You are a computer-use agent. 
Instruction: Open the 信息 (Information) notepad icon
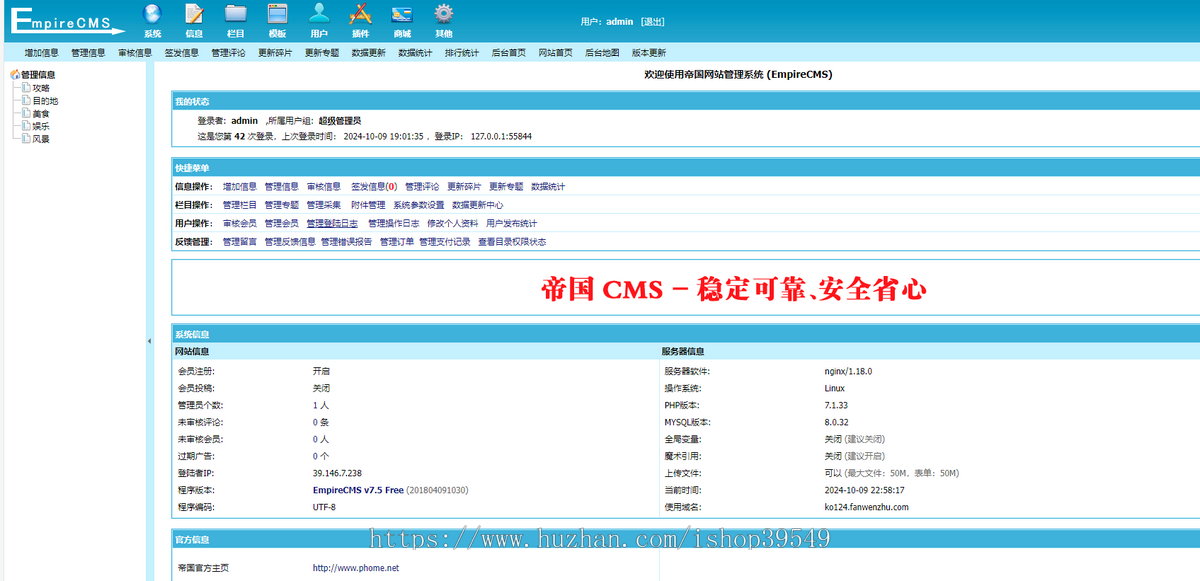pos(194,14)
